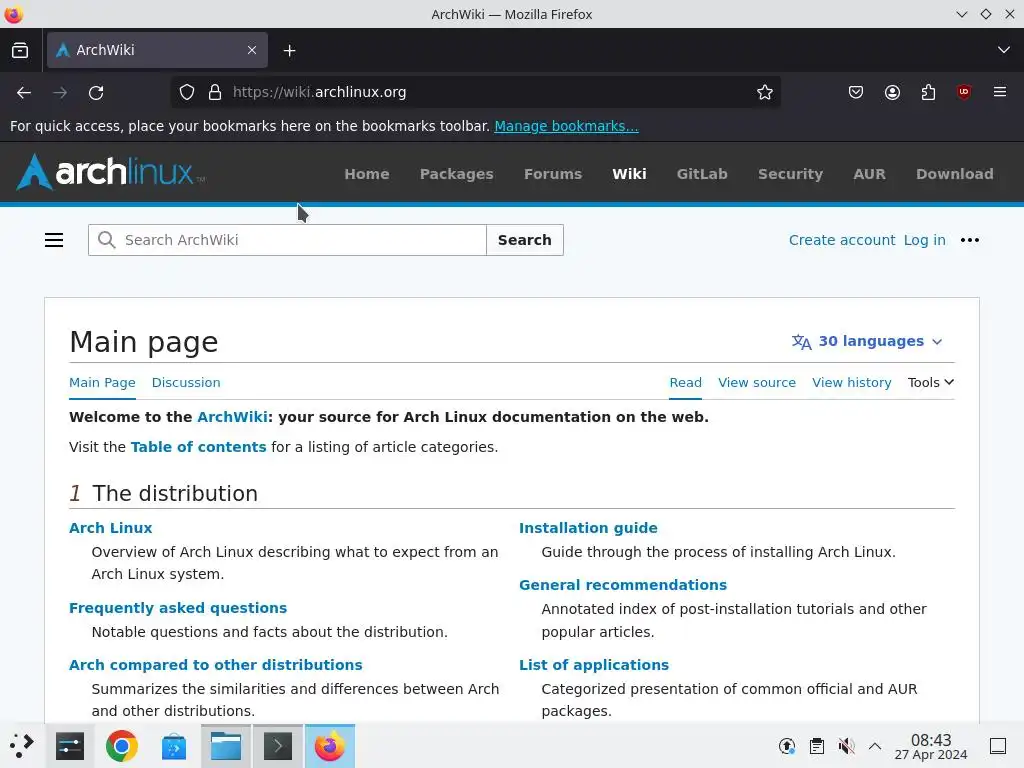This screenshot has height=768, width=1024.
Task: Select the Read tab
Action: coord(686,383)
